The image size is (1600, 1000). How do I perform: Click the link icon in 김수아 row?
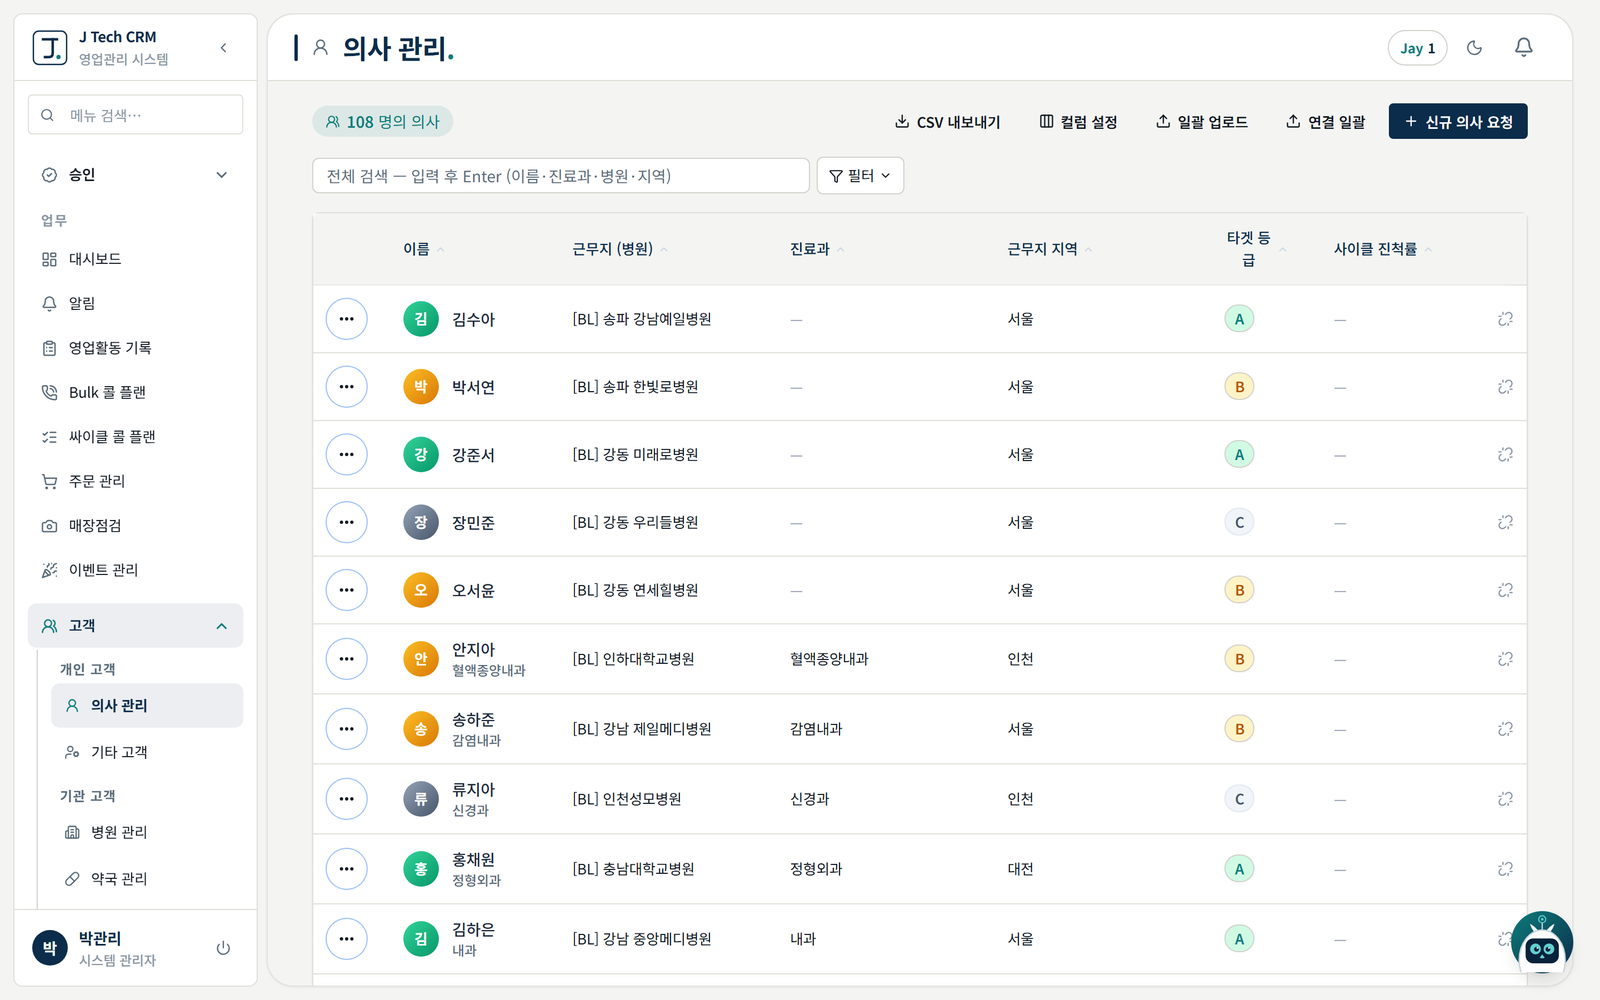[x=1505, y=319]
